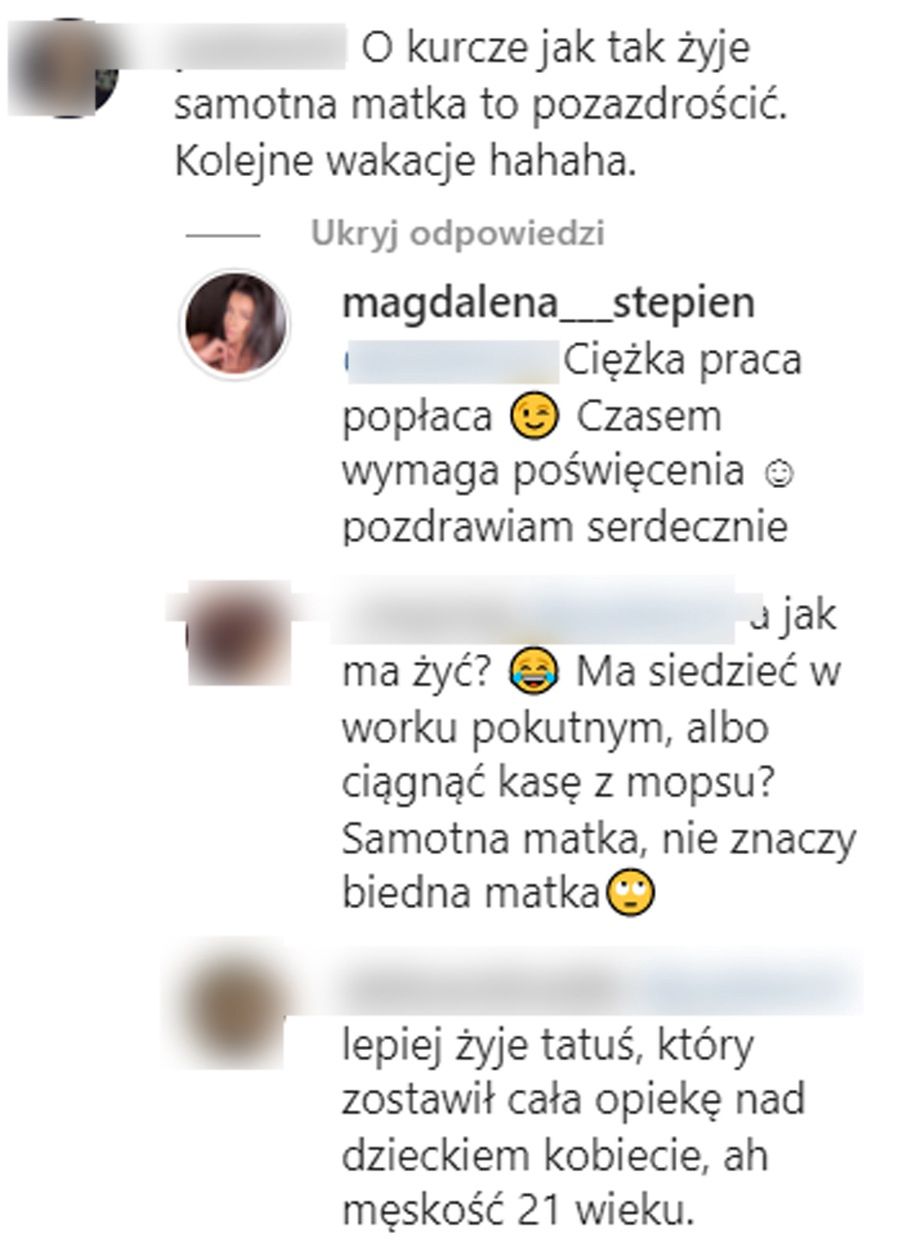
Task: Open the magdalena___stepien username link
Action: point(548,304)
